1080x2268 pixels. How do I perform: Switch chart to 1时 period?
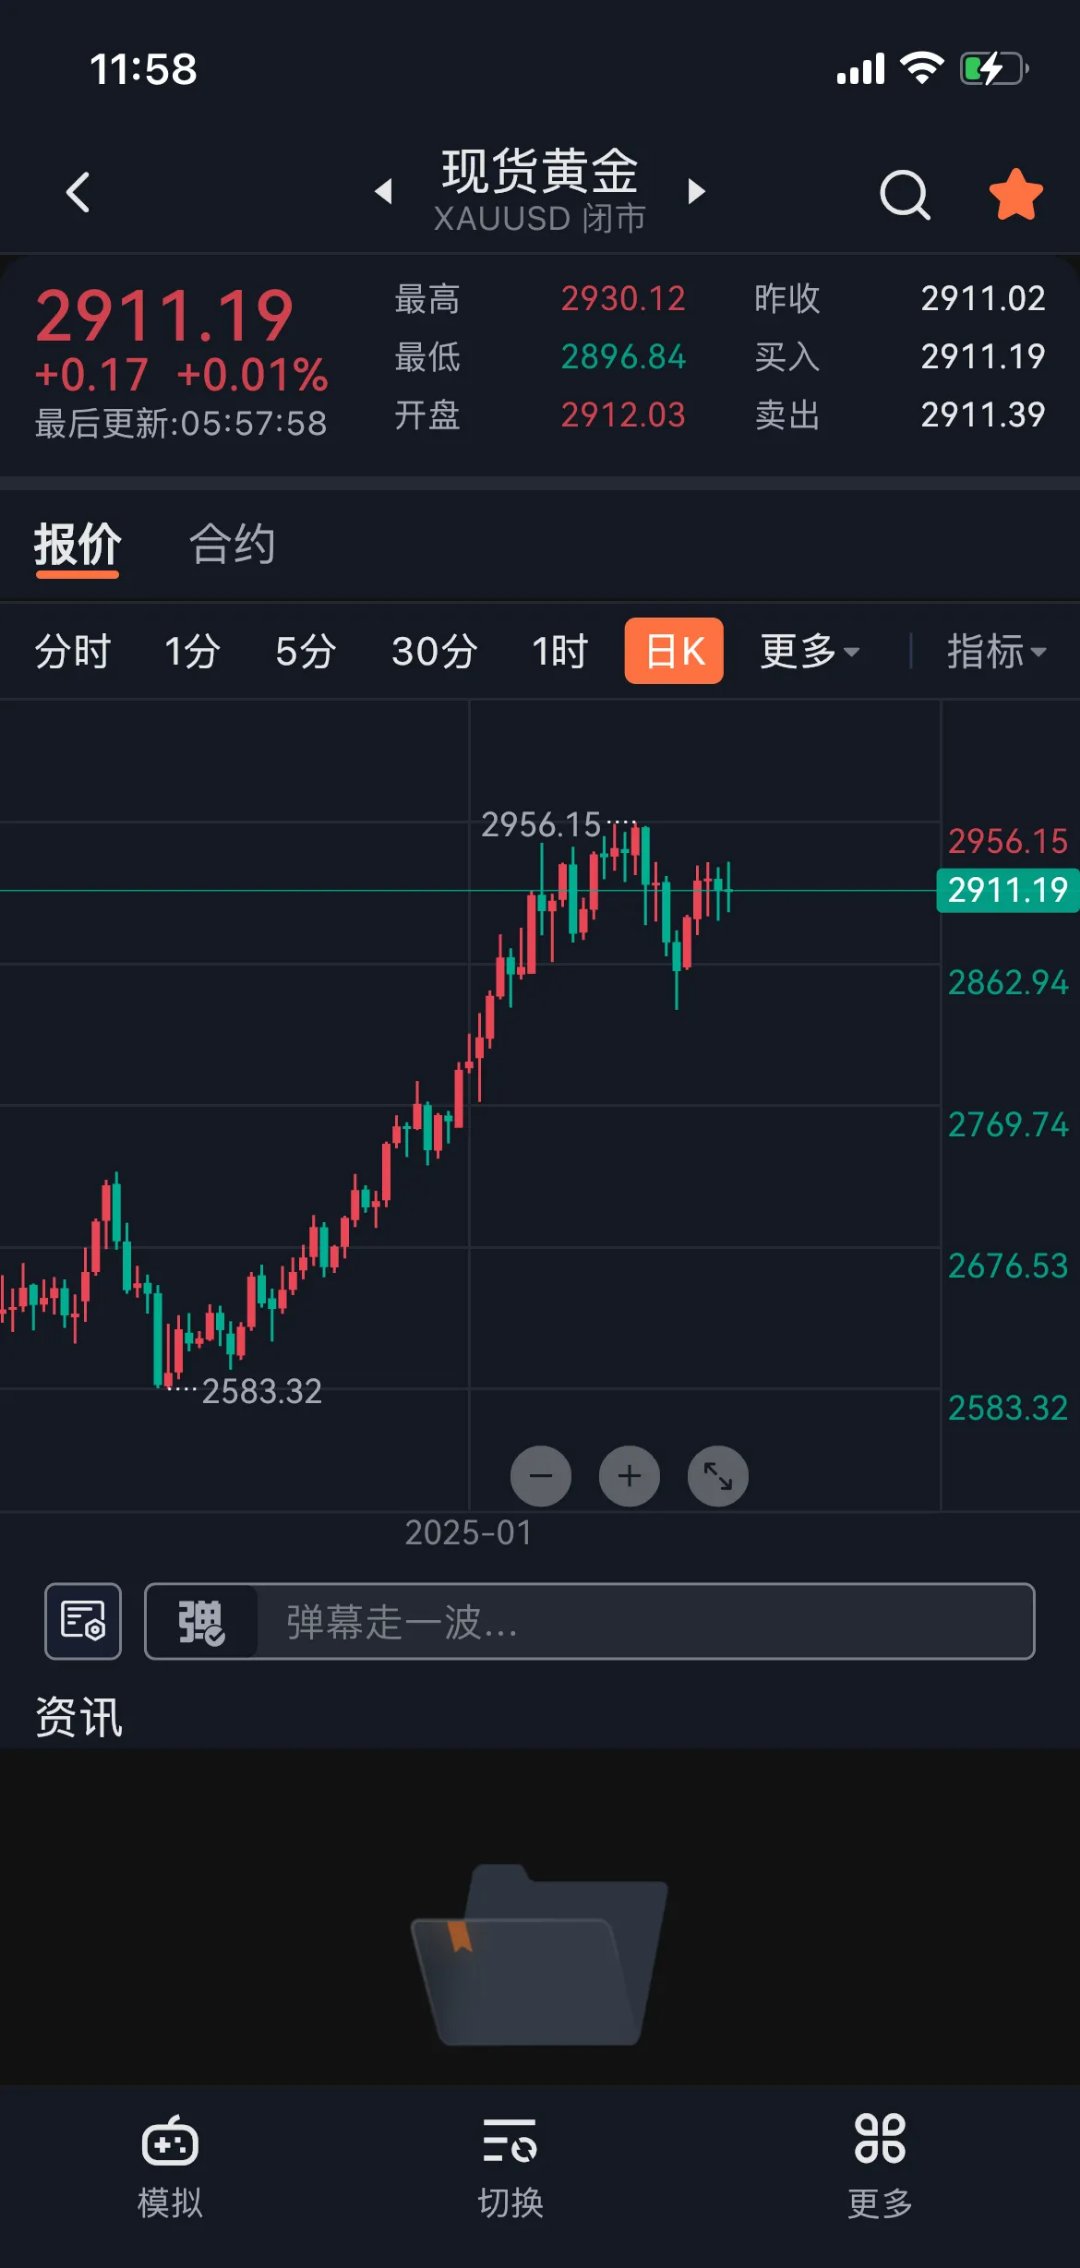pos(560,651)
